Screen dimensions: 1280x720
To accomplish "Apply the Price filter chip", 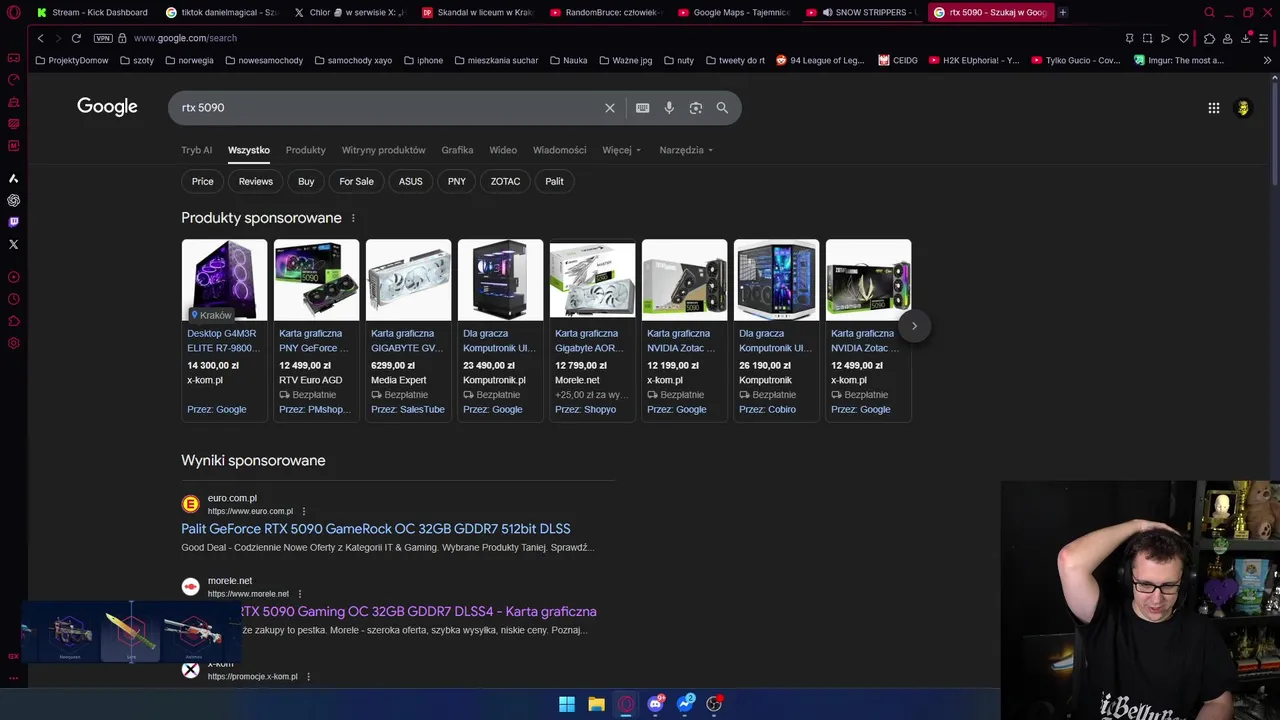I will coord(203,181).
